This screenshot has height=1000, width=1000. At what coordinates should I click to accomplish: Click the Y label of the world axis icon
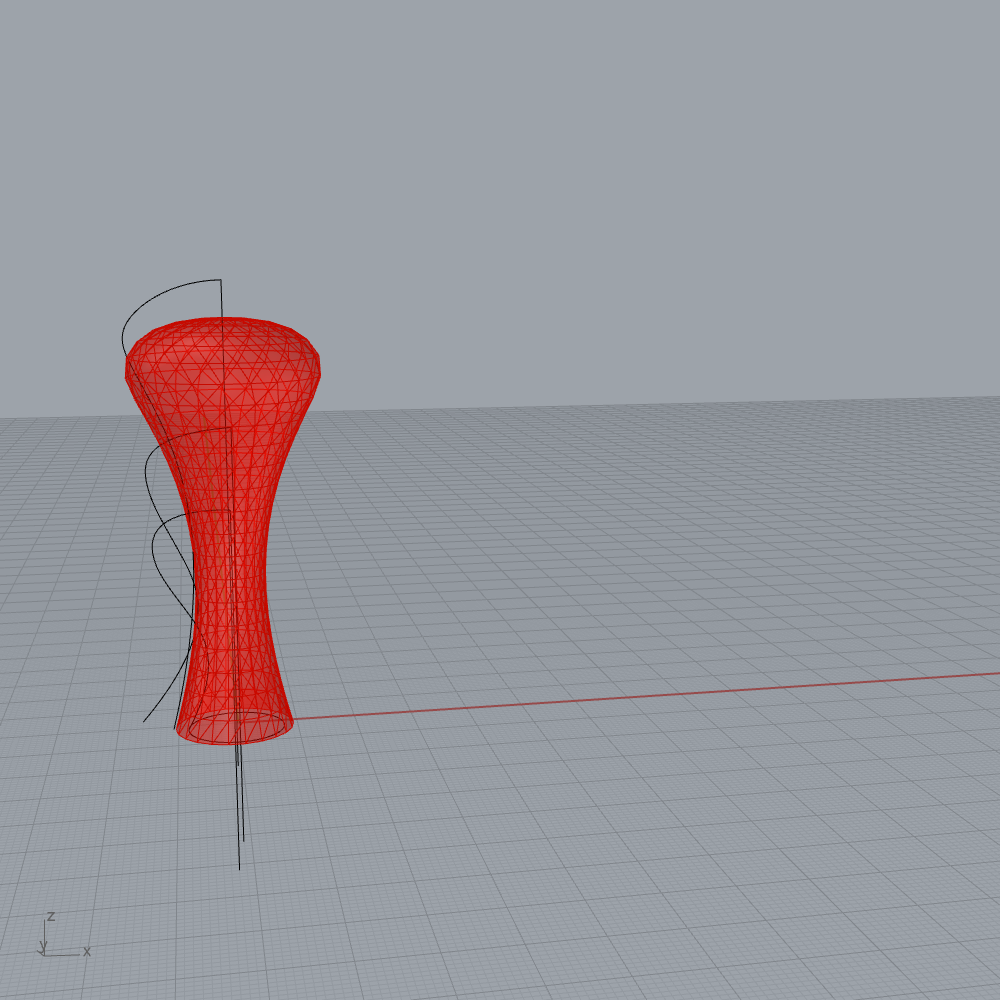[43, 946]
